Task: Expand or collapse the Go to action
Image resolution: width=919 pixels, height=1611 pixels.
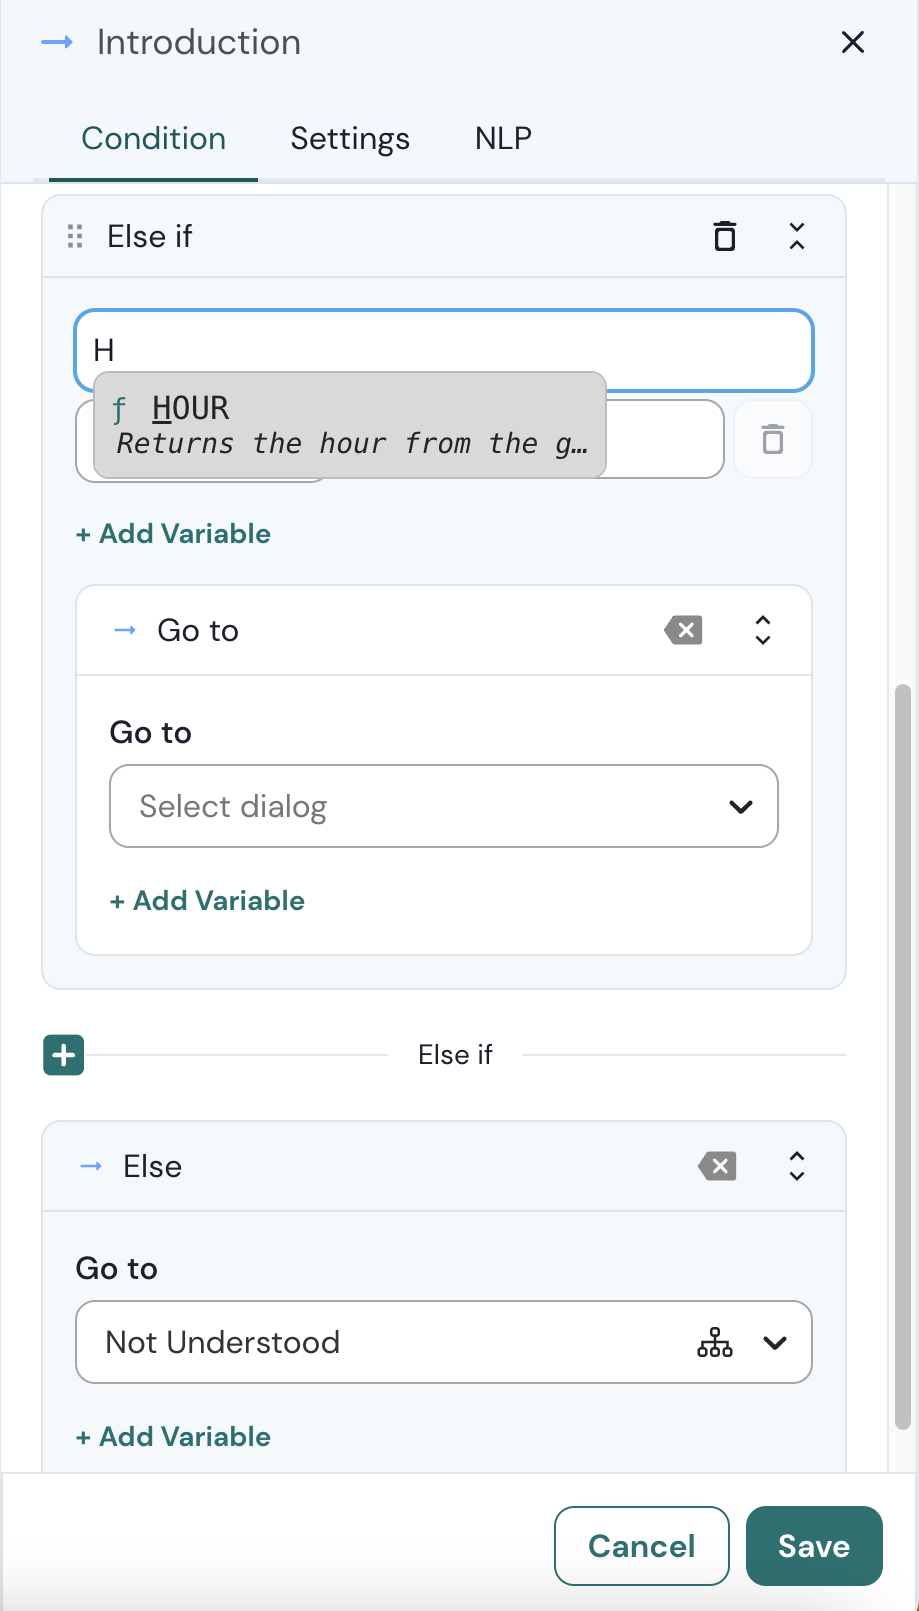Action: pyautogui.click(x=762, y=631)
